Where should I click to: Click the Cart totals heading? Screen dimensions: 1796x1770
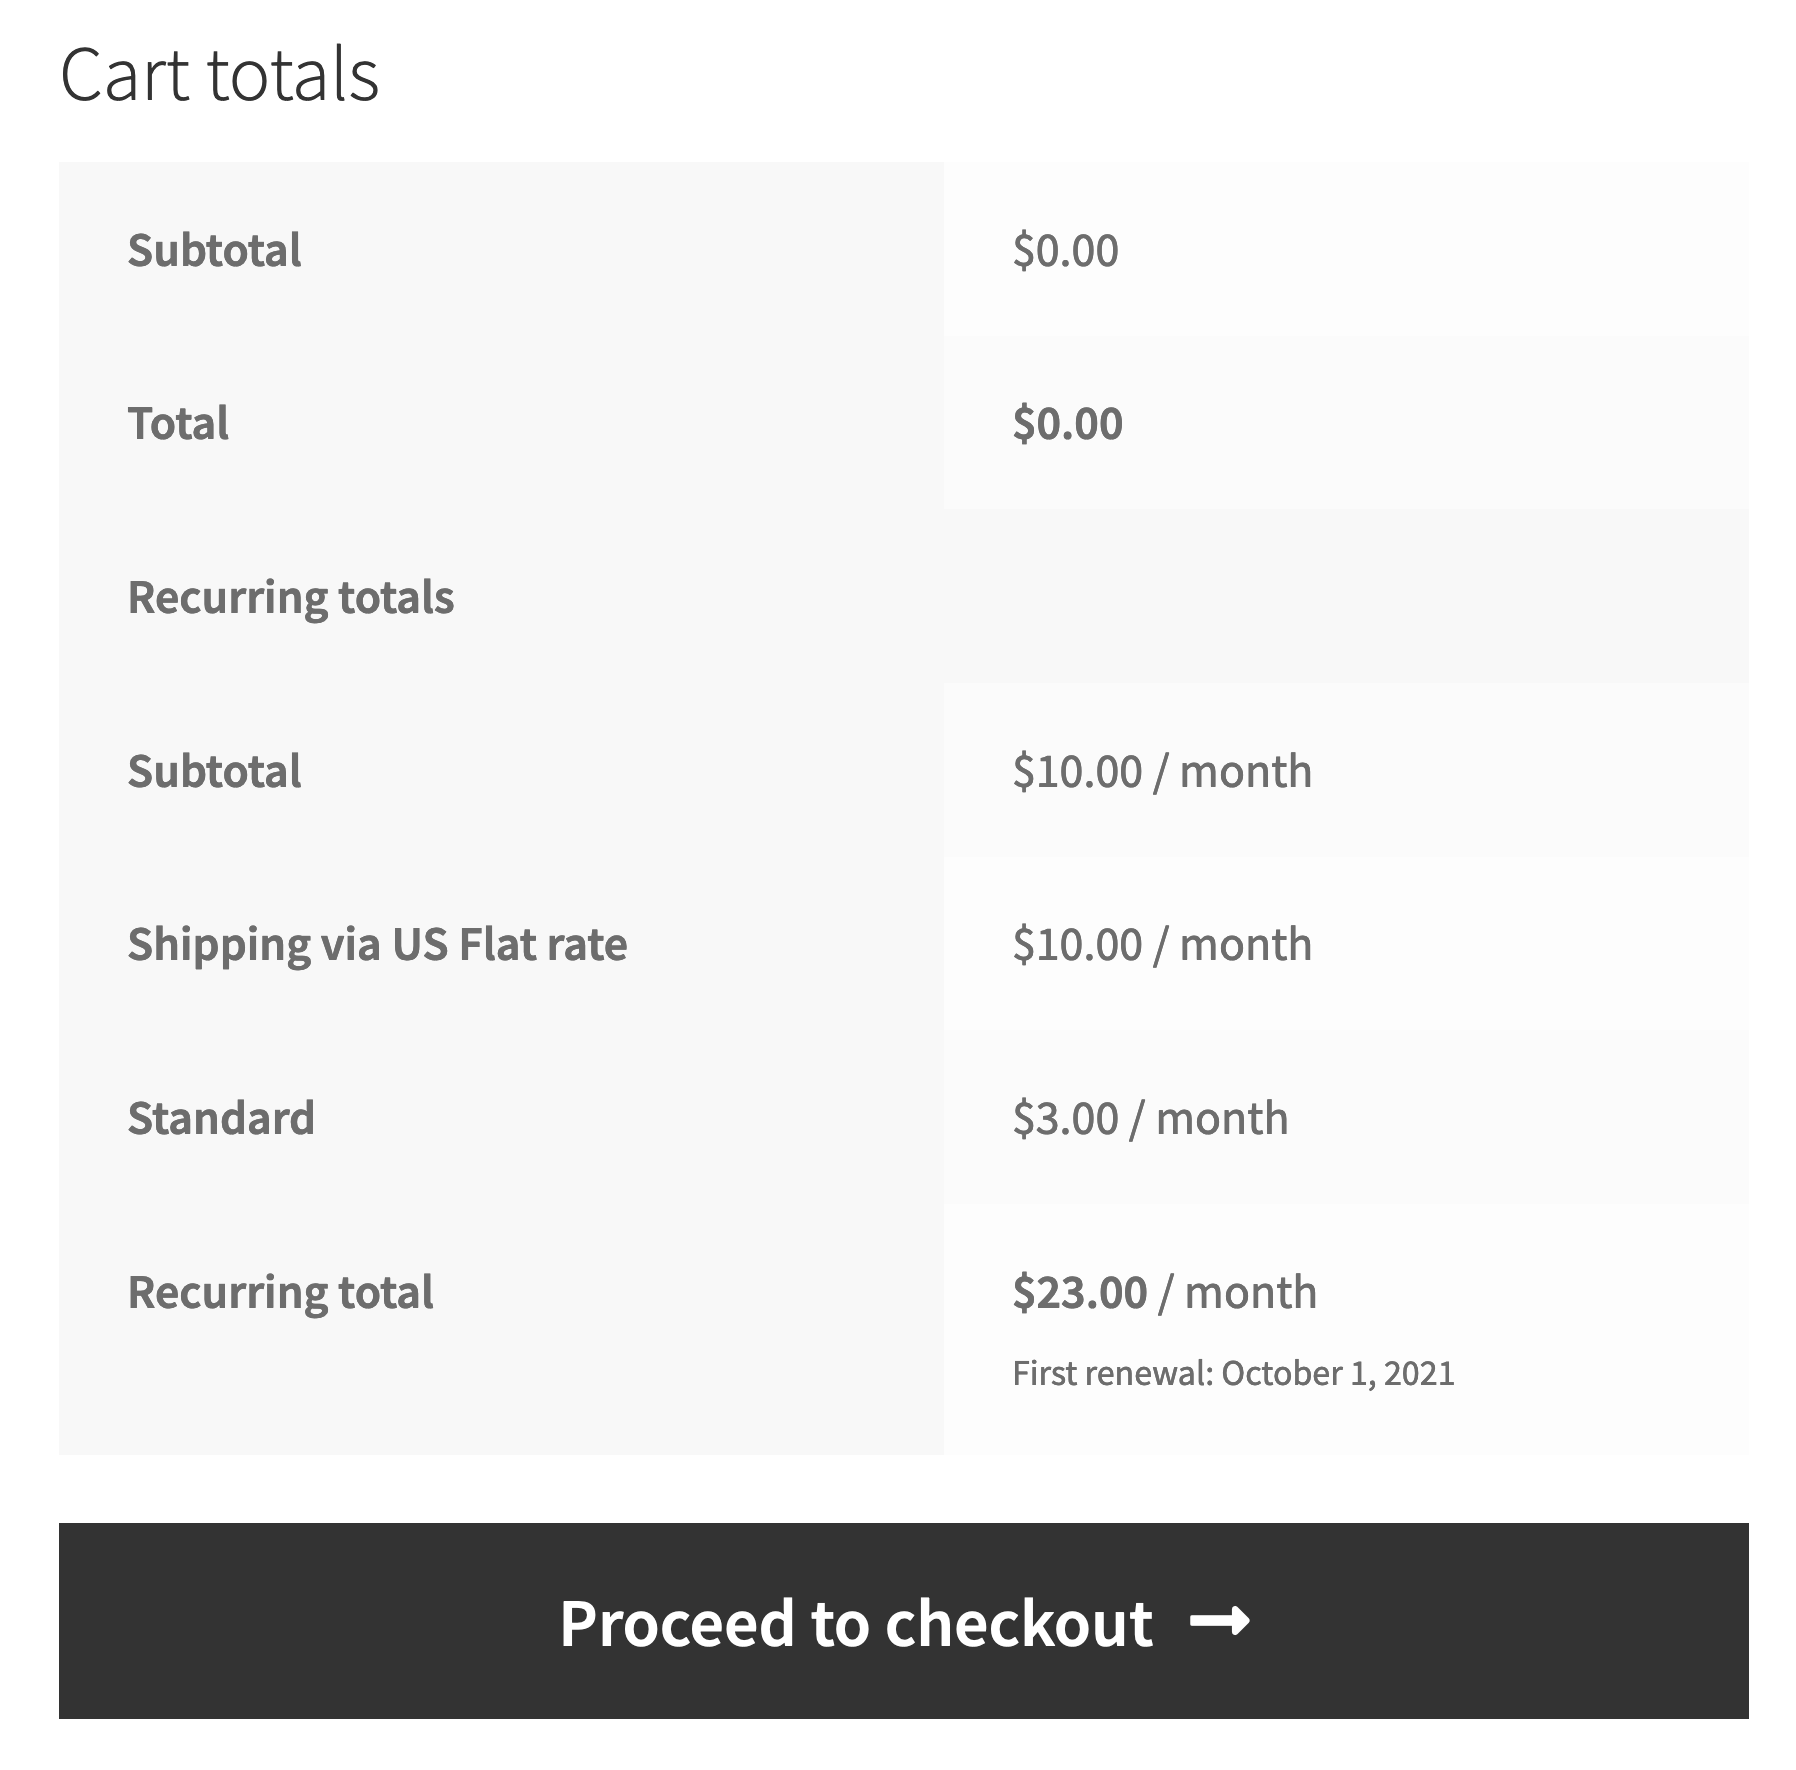coord(219,75)
